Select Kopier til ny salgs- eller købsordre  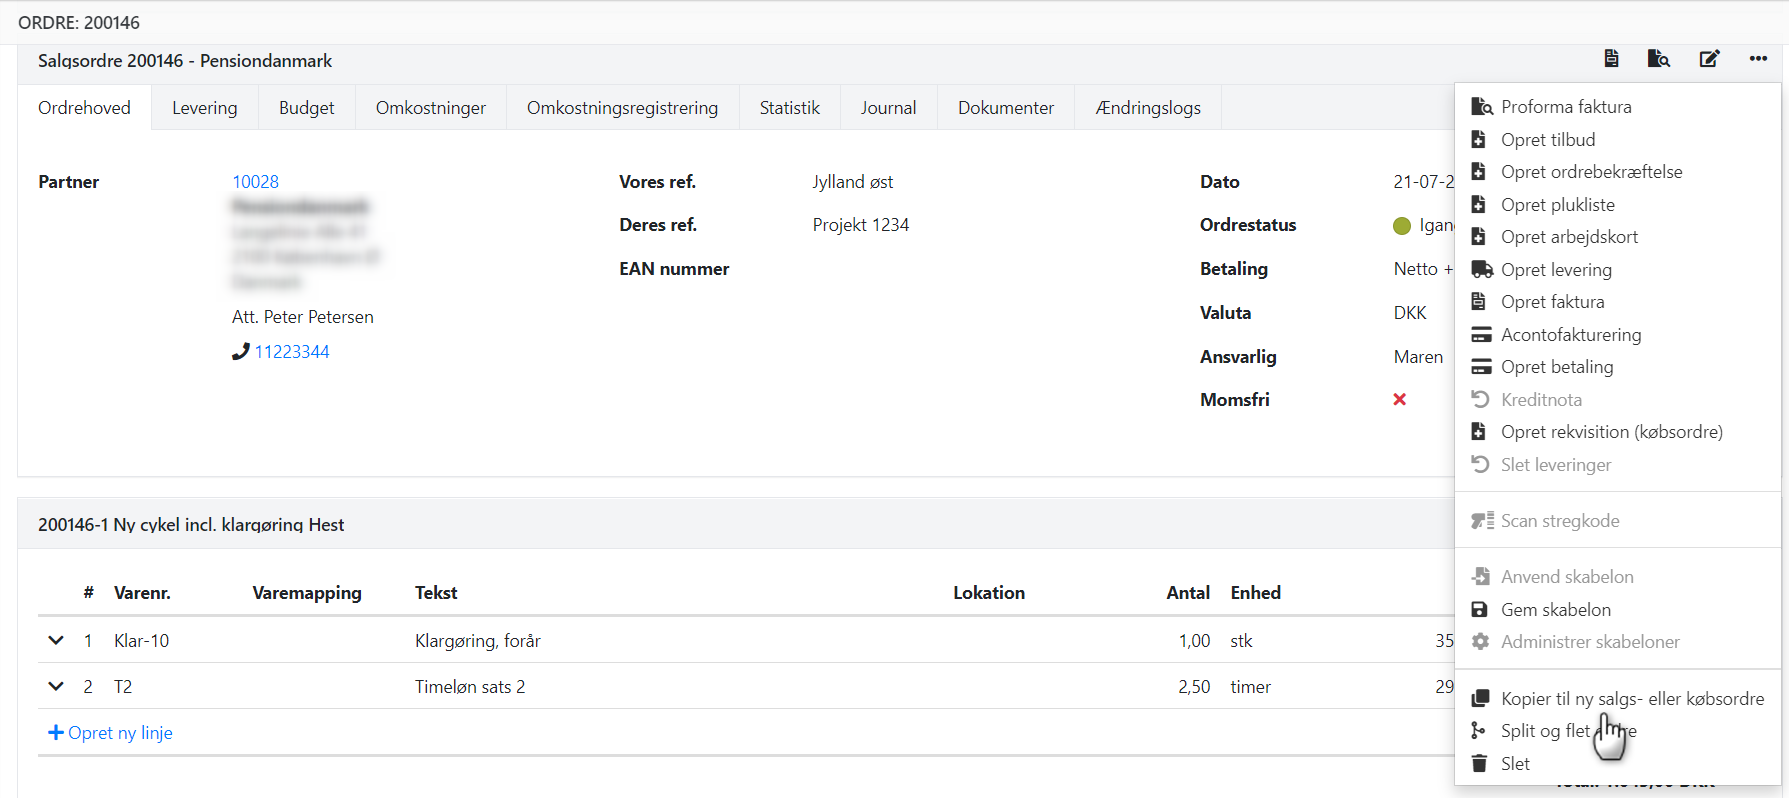tap(1632, 699)
